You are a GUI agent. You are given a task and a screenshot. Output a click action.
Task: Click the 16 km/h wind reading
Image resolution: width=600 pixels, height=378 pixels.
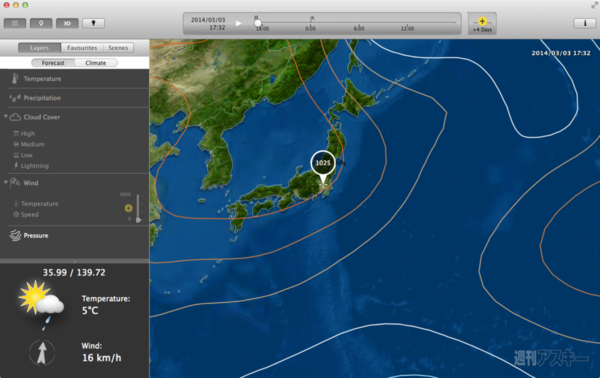point(101,358)
